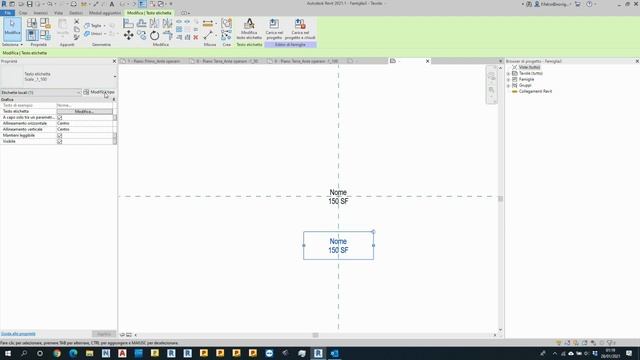Click the Trim/Extend tool in Modifica panel

(168, 36)
